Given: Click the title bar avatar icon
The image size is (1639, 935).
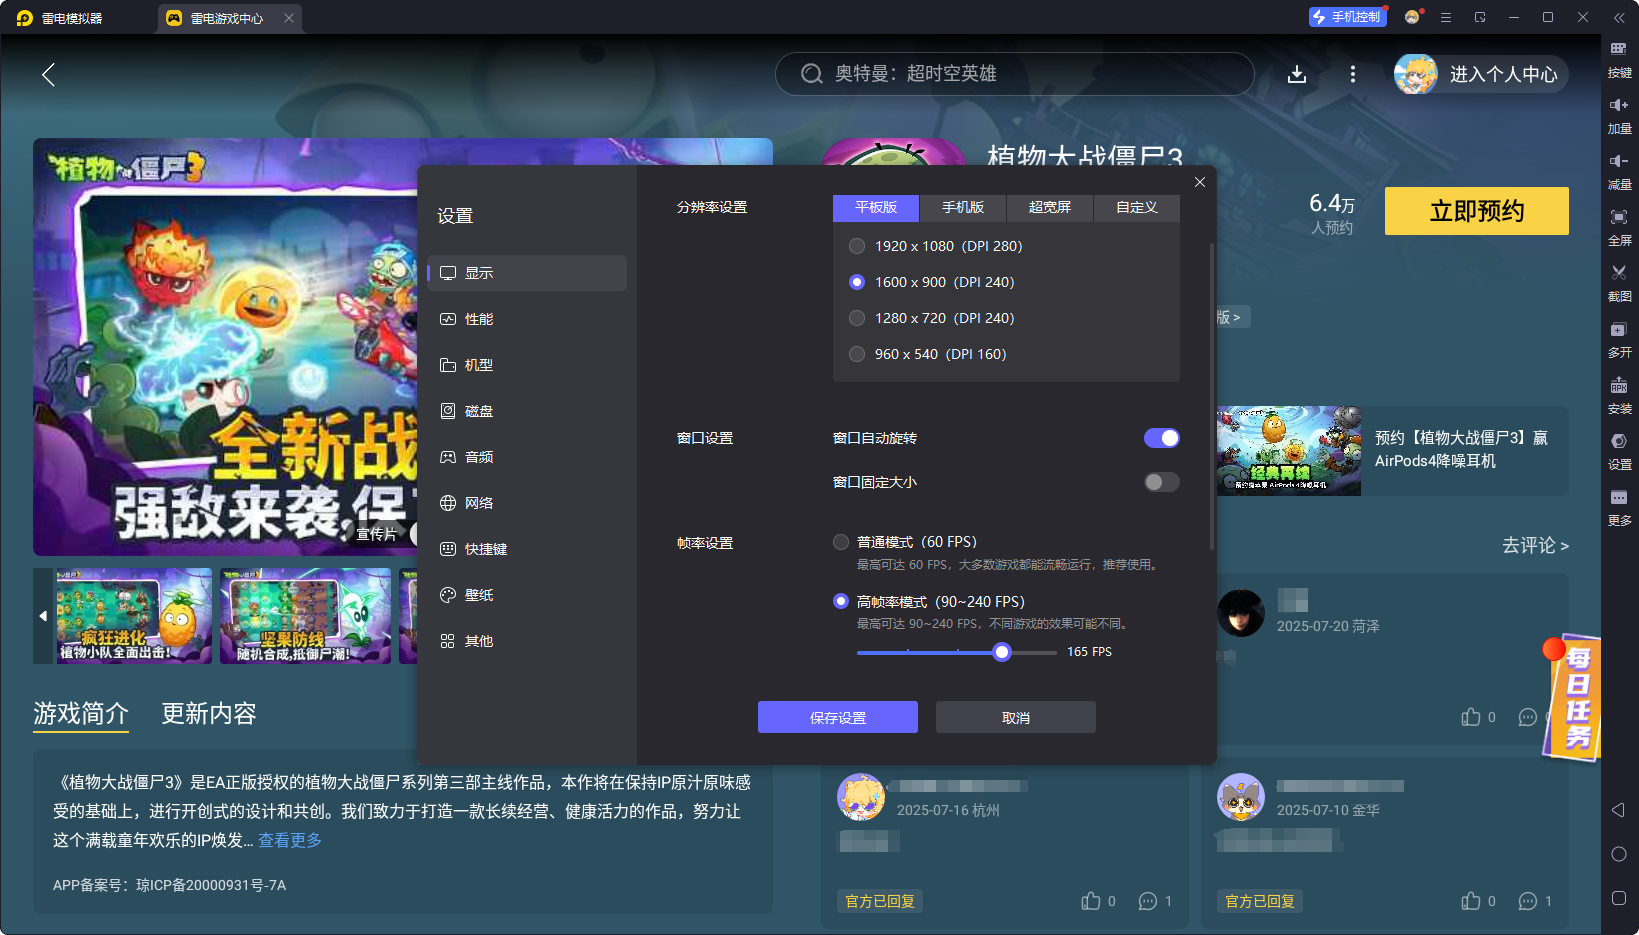Looking at the screenshot, I should click(x=1412, y=17).
